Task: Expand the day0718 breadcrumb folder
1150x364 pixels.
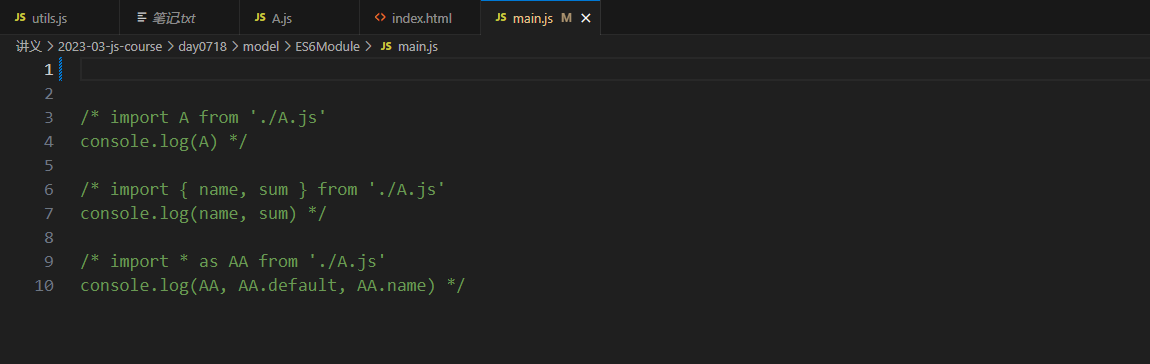Action: coord(203,47)
